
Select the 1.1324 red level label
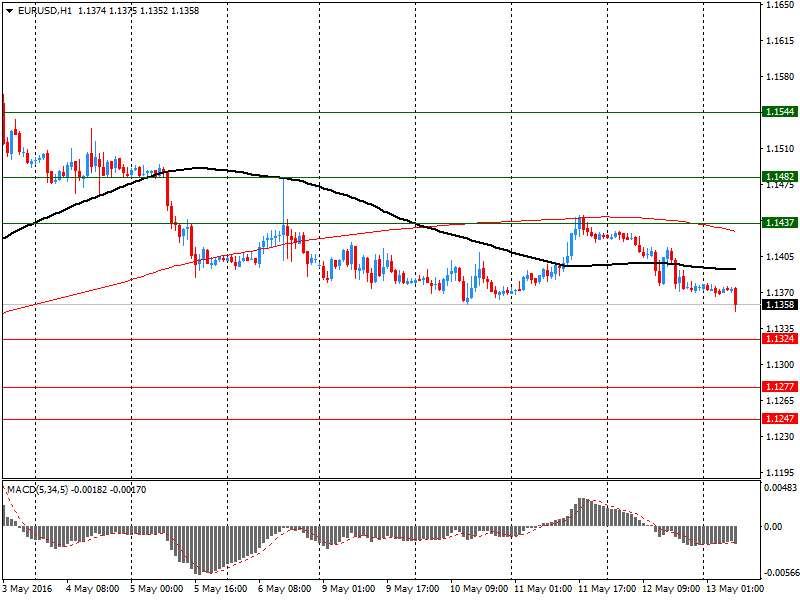(780, 339)
